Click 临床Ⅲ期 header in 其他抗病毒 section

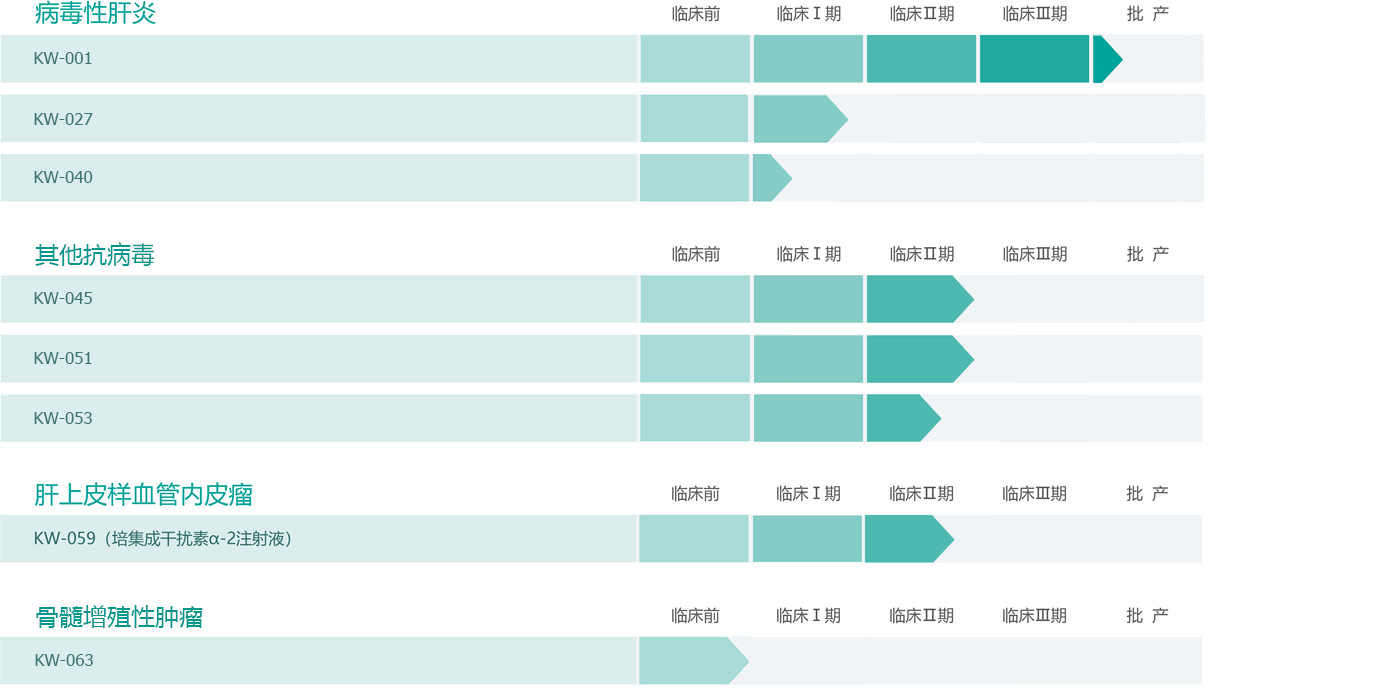1034,254
